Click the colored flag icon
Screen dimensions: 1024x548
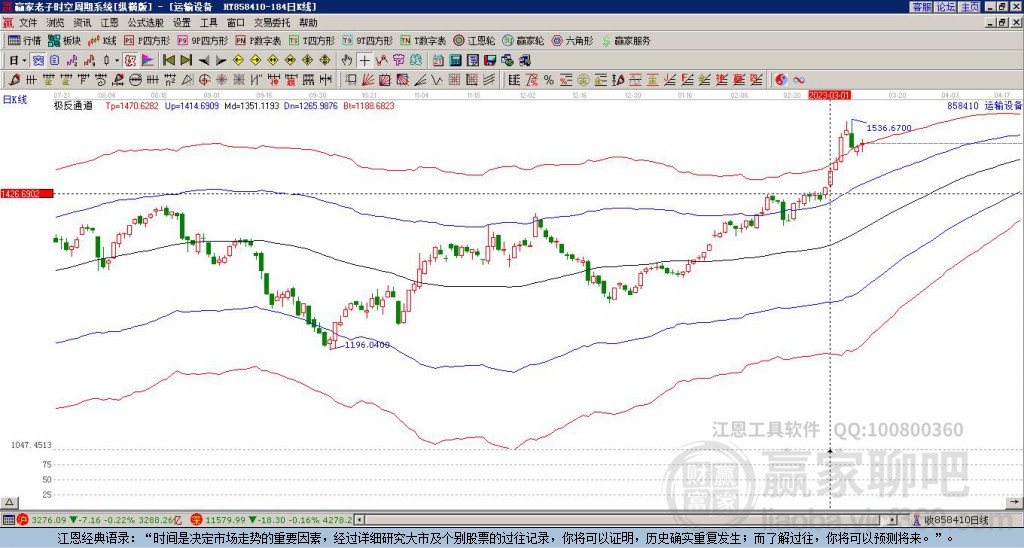pos(148,61)
